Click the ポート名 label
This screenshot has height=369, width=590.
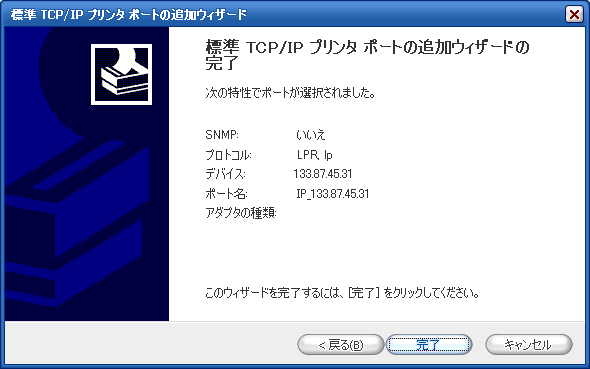click(226, 194)
